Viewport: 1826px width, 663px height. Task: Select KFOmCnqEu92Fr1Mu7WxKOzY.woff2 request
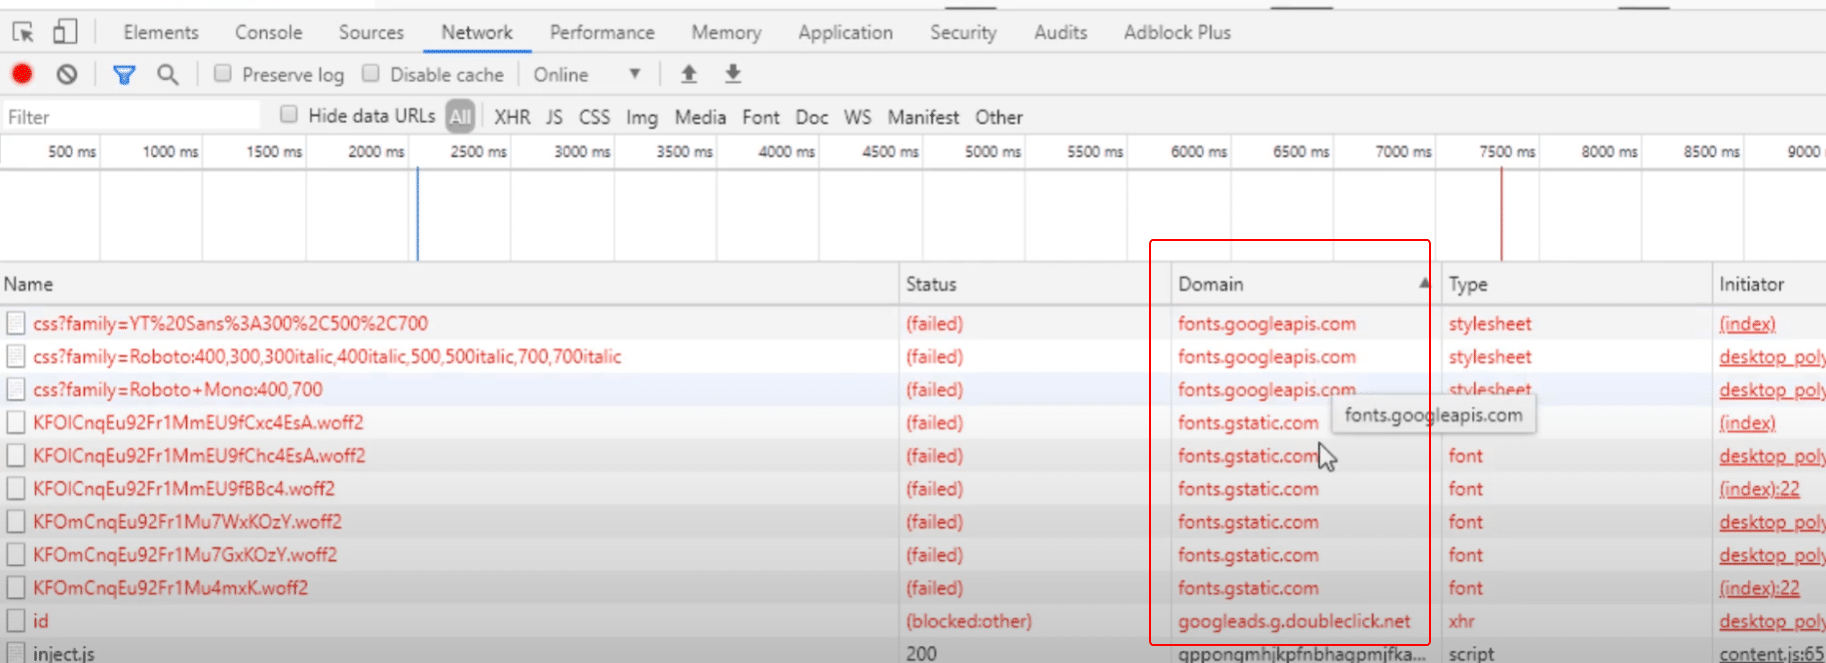click(187, 521)
